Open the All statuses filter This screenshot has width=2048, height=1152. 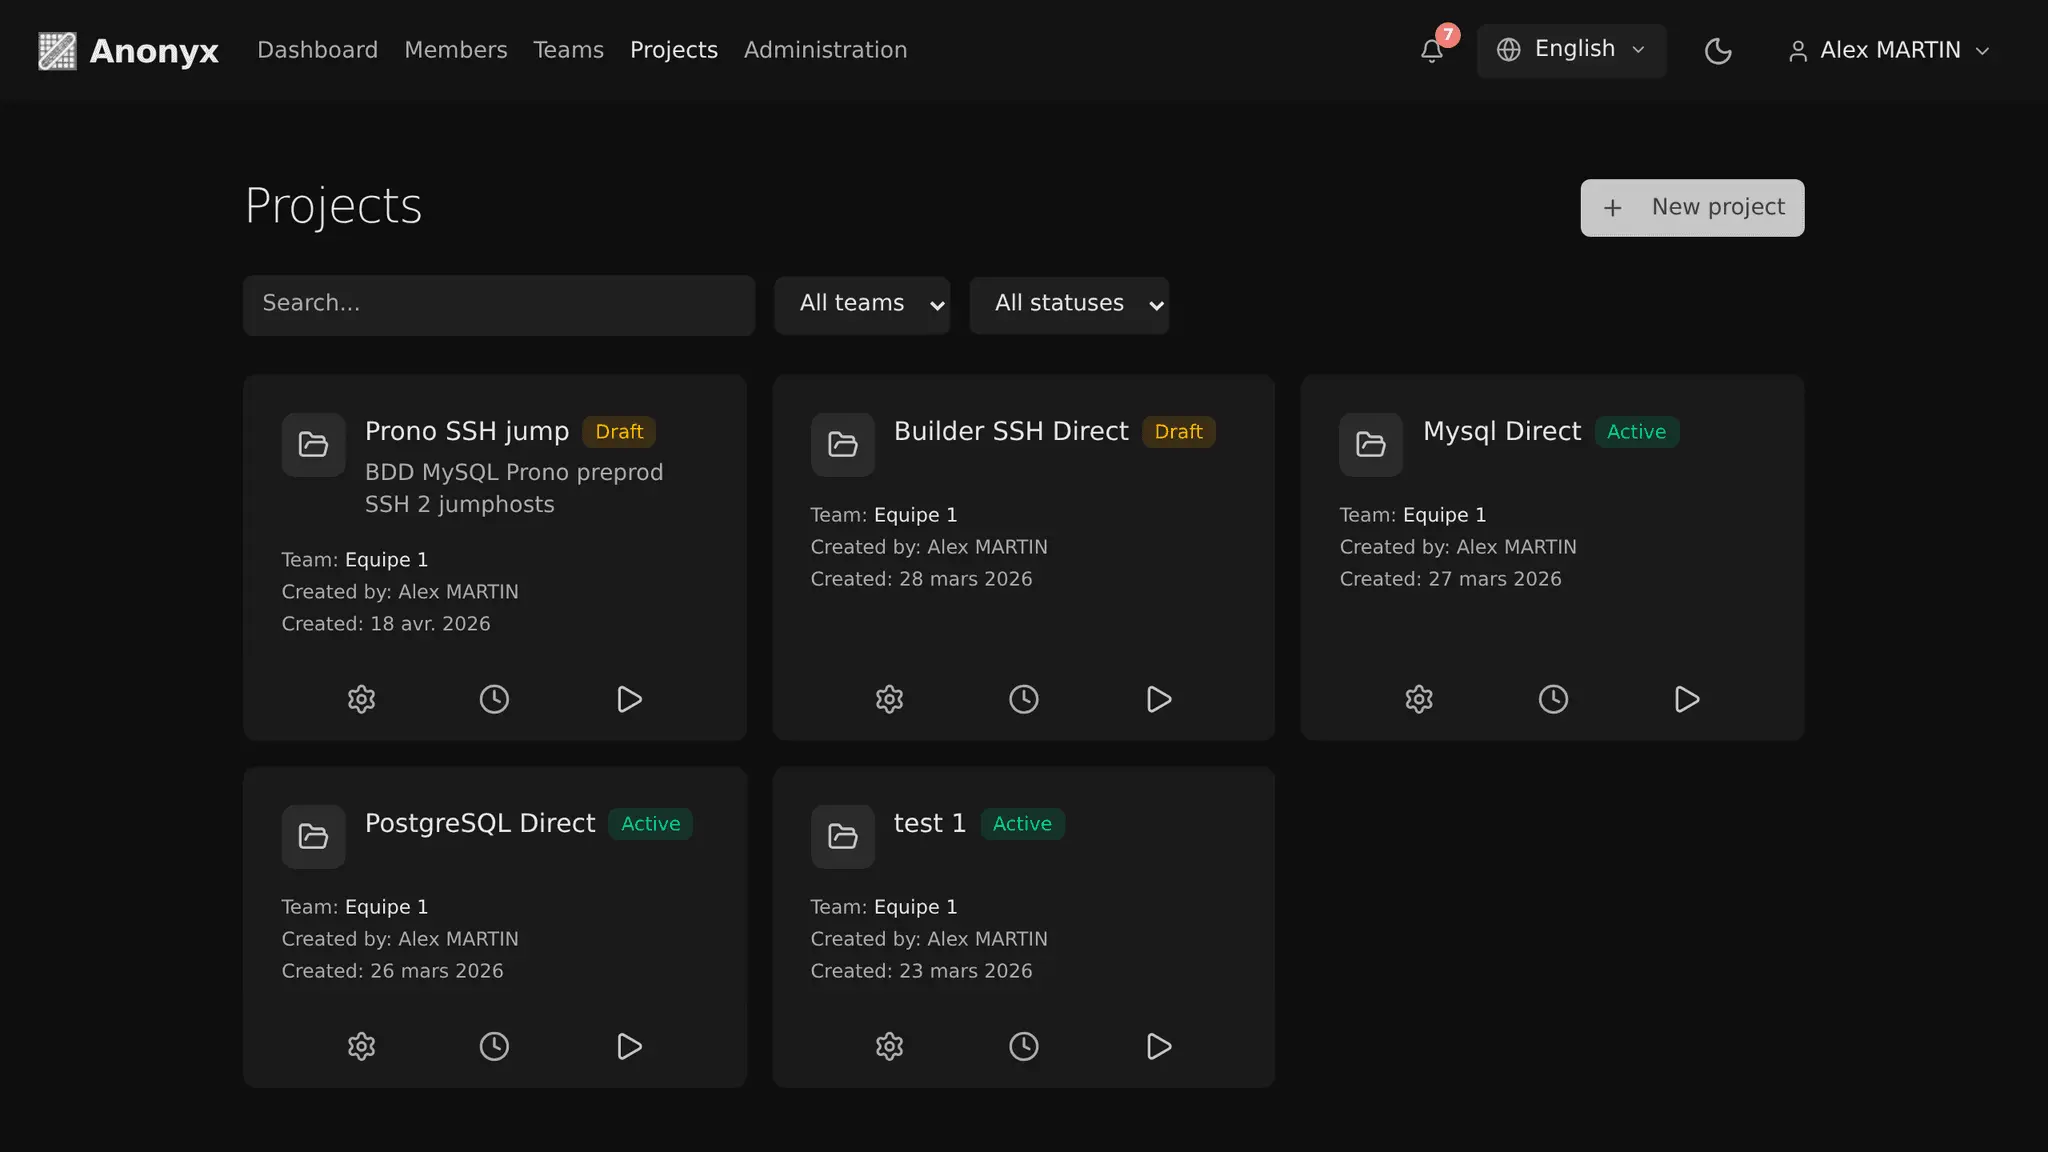tap(1069, 304)
